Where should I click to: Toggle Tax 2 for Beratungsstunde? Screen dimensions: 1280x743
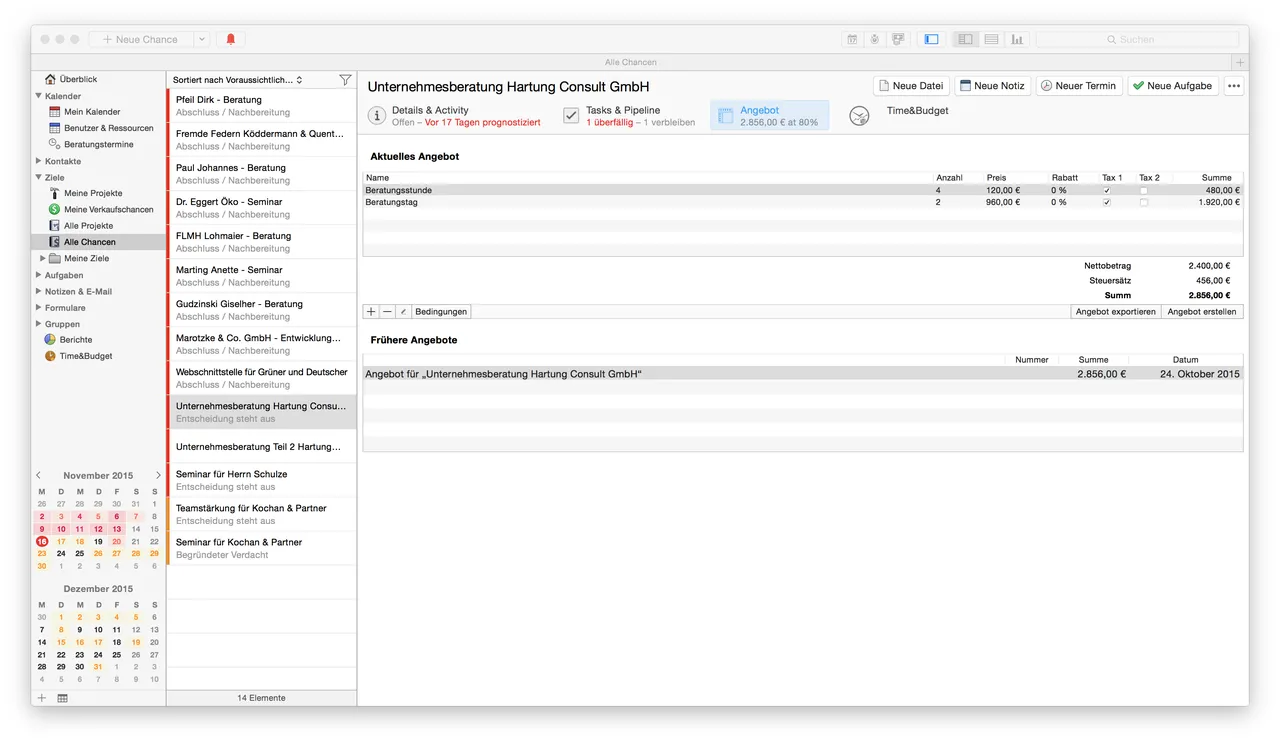click(x=1144, y=190)
